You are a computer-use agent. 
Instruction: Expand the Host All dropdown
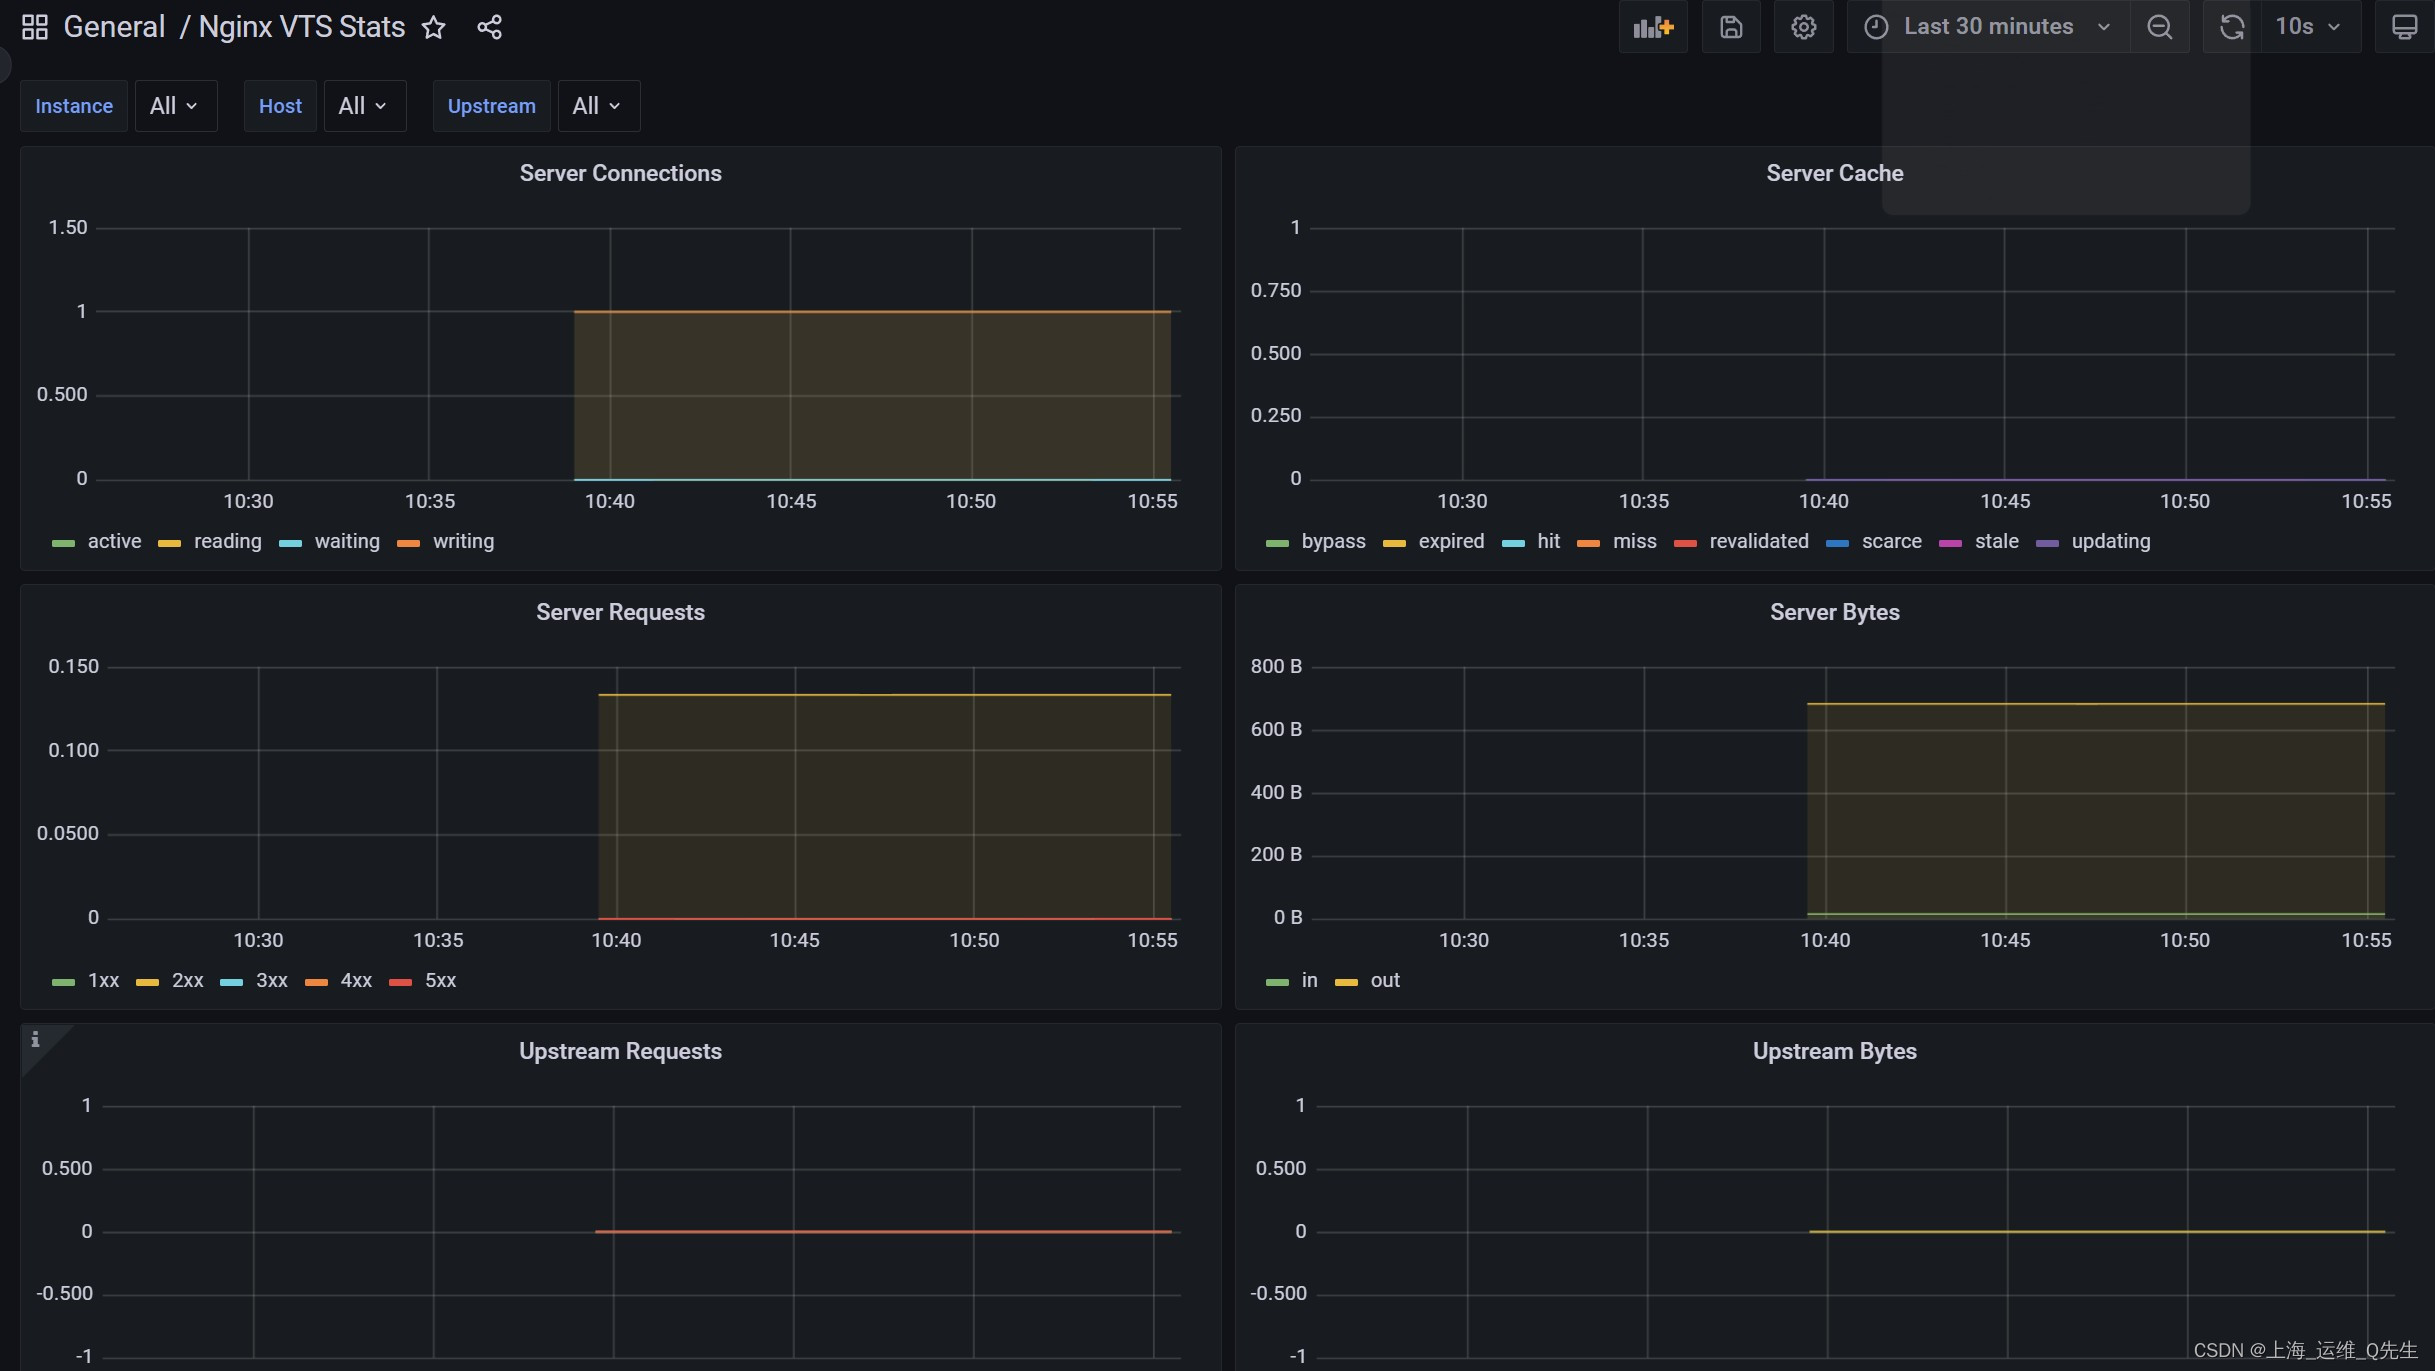(360, 105)
